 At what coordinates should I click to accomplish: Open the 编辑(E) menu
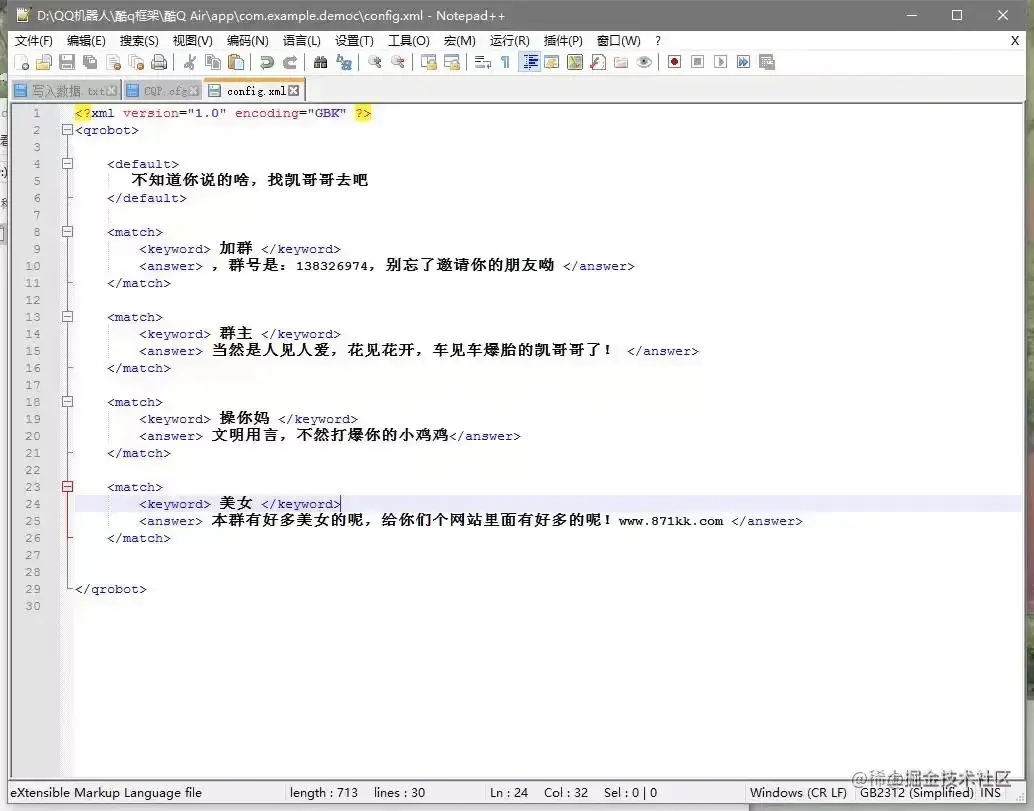tap(86, 41)
